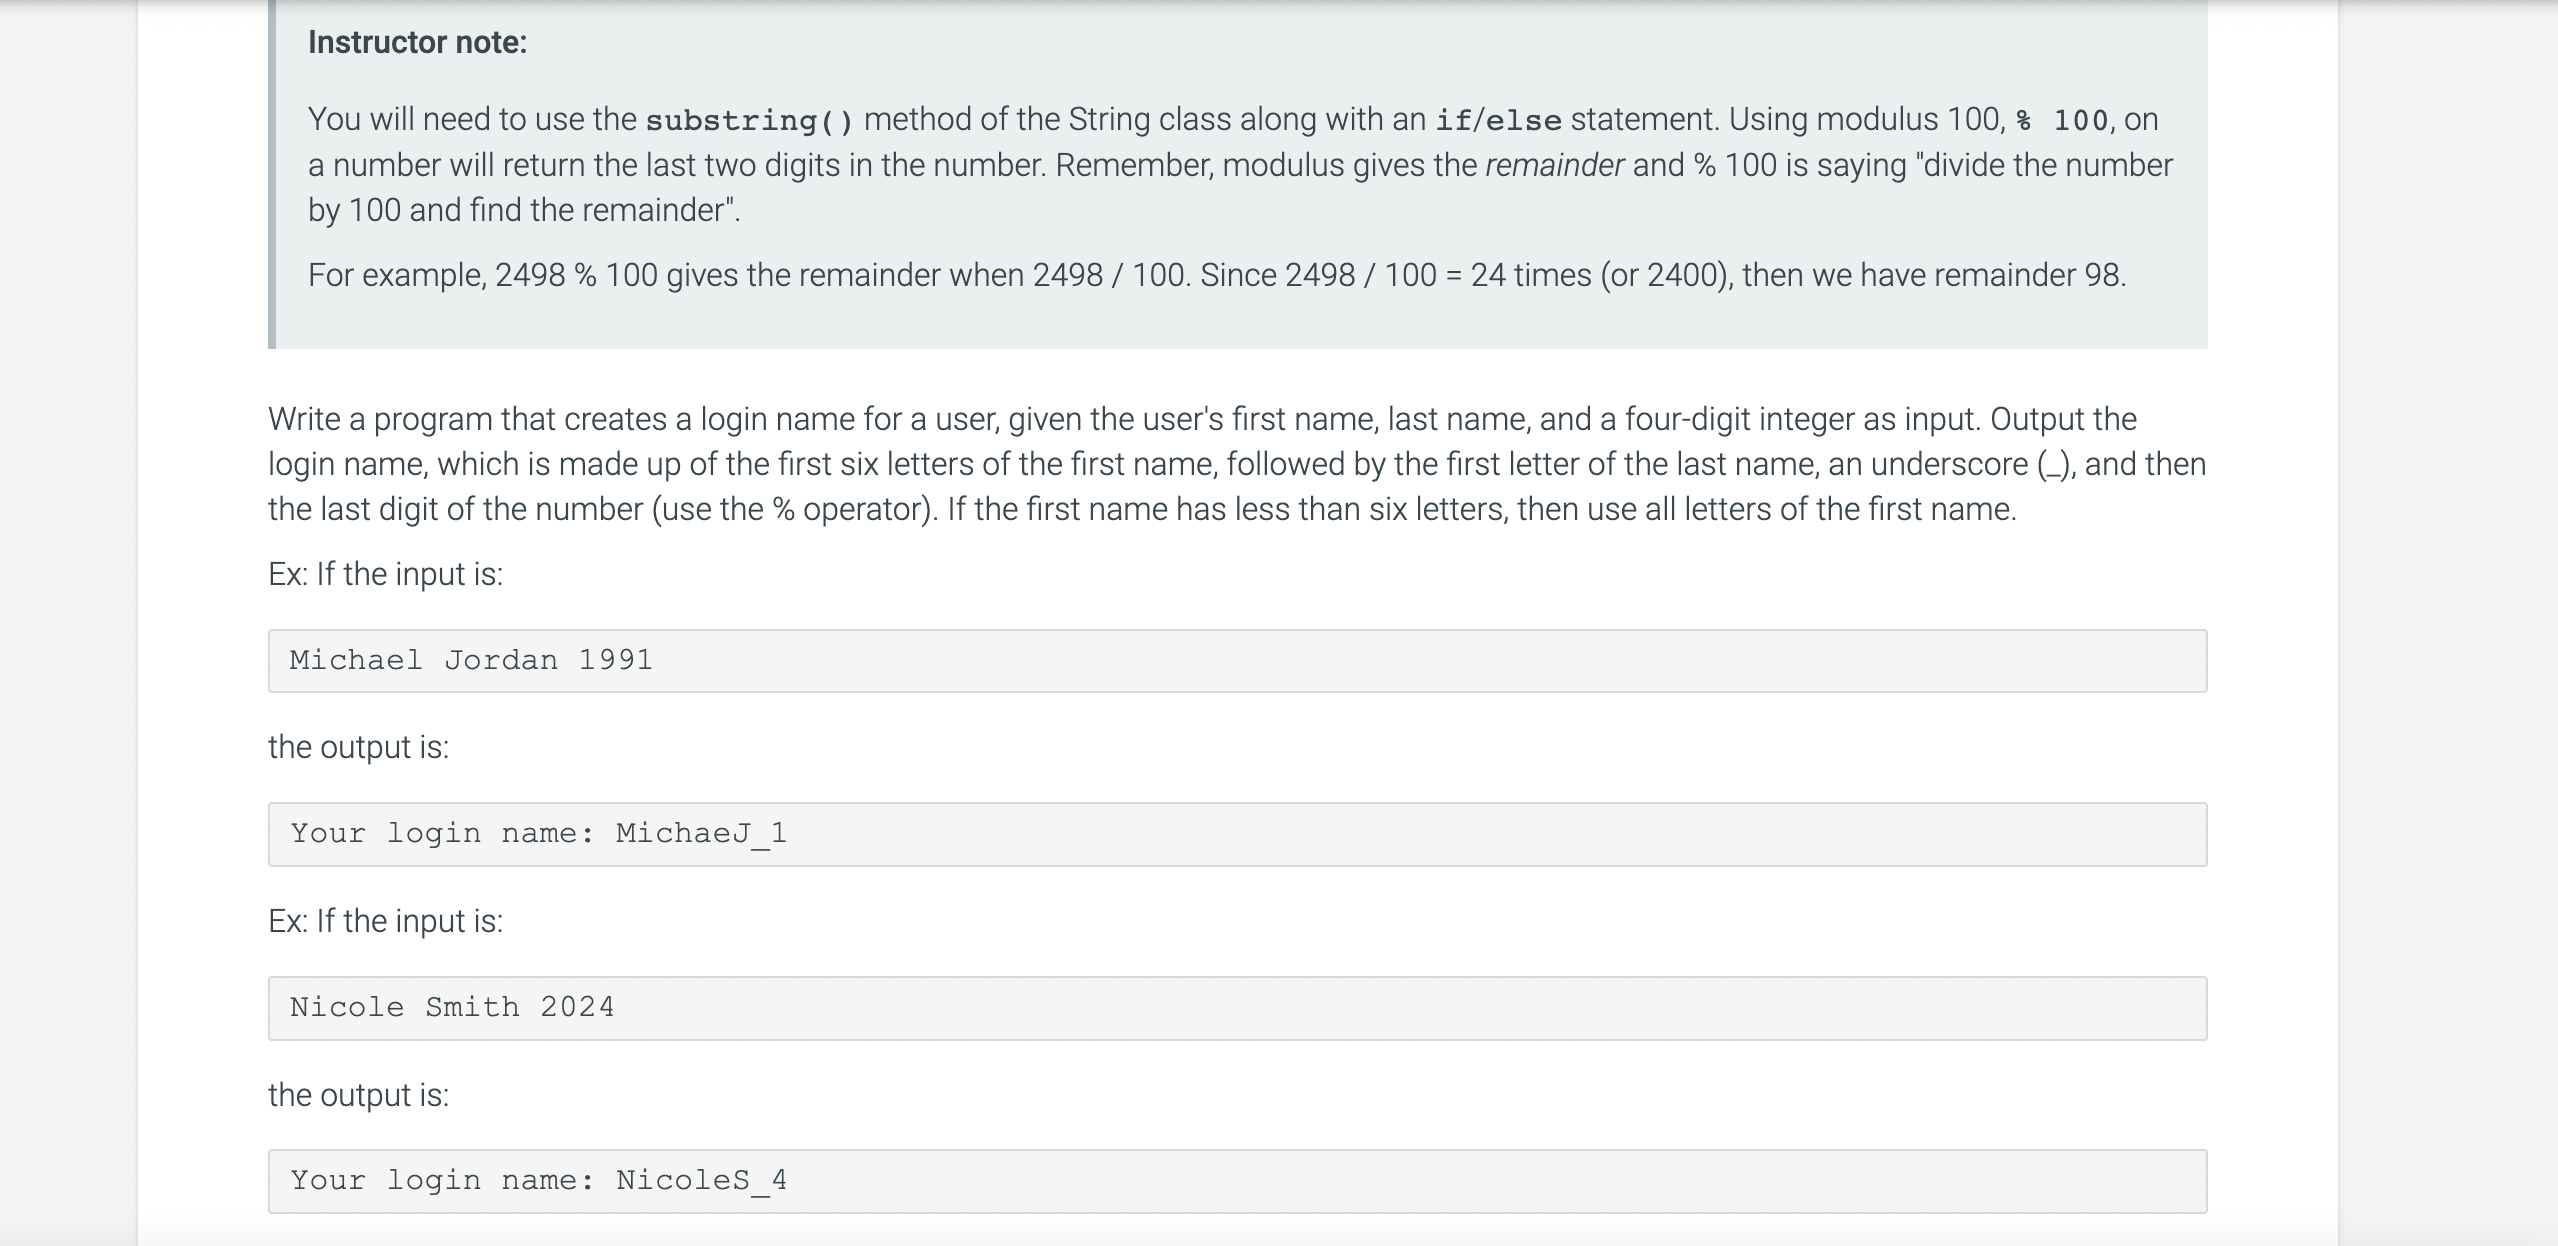Select the "Your login name: MichaeJ_1" output box
This screenshot has width=2558, height=1246.
click(1237, 834)
